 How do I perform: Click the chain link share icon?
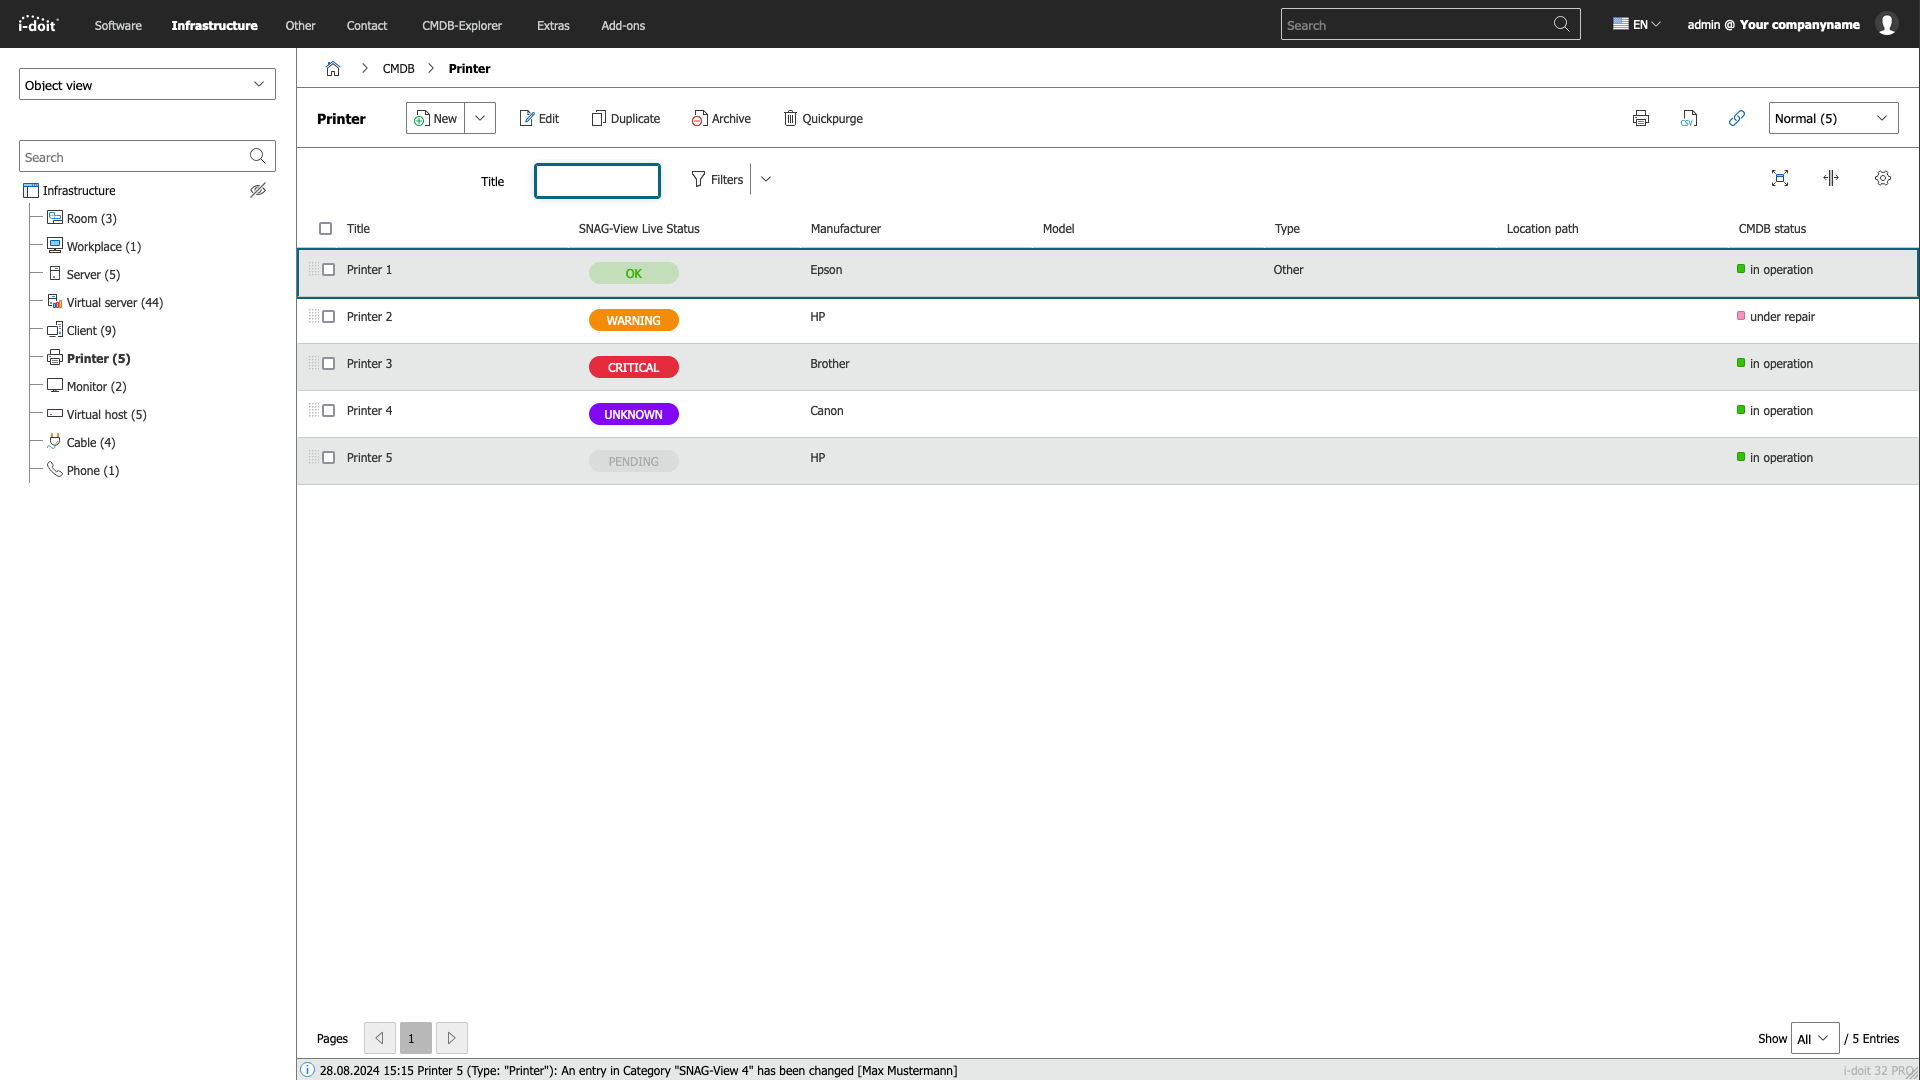pyautogui.click(x=1737, y=118)
